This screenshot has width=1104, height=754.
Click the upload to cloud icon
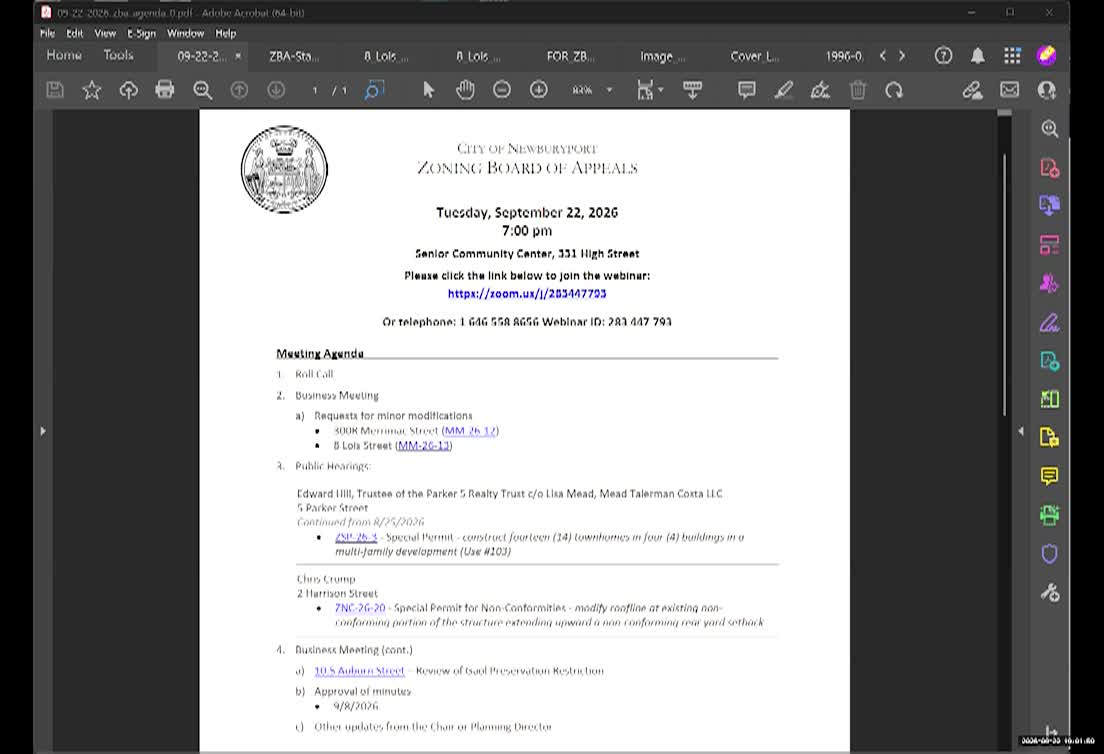click(x=128, y=90)
